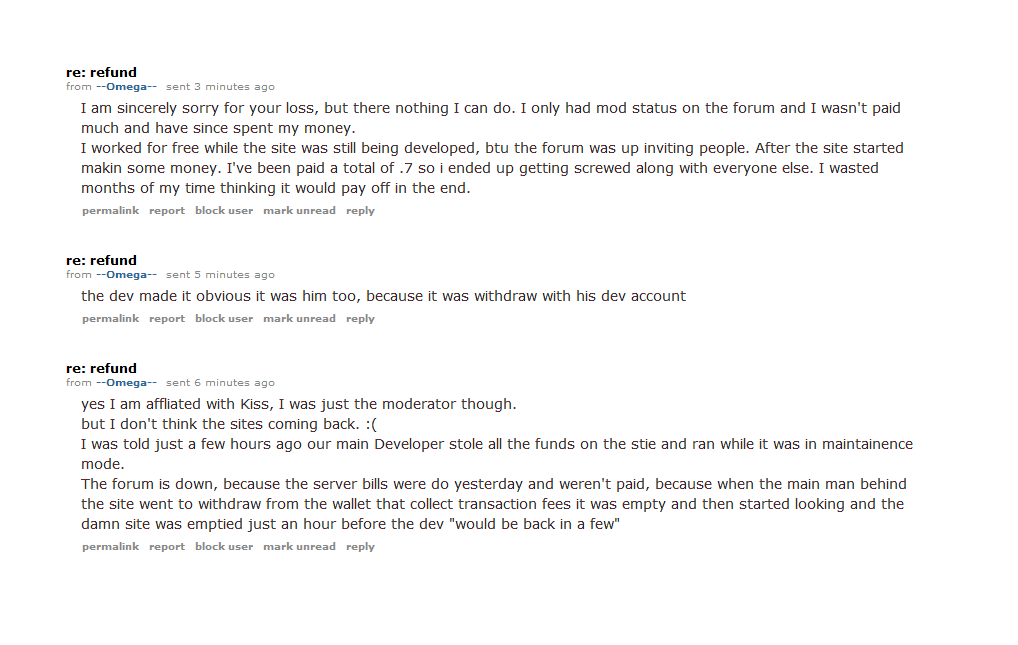Viewport: 1018px width, 645px height.
Task: Block user on the 6-minutes-ago message
Action: click(x=224, y=547)
